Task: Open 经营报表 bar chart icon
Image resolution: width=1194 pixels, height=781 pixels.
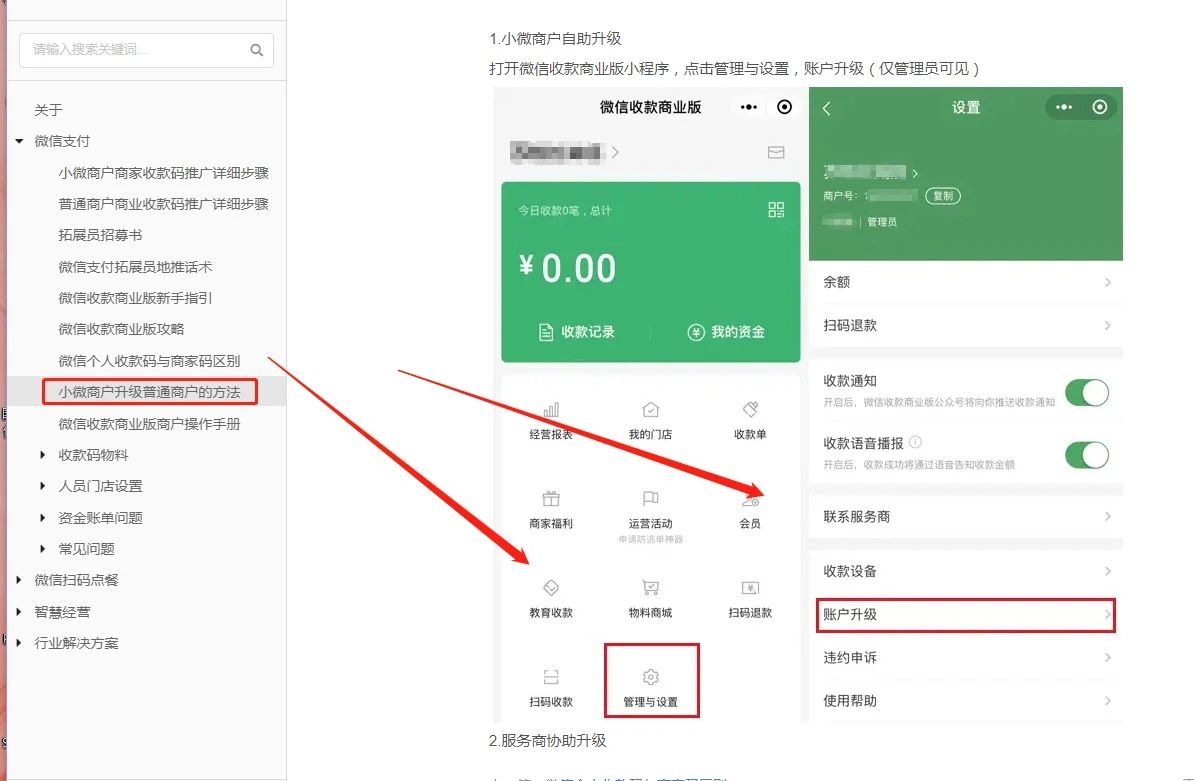Action: (x=551, y=410)
